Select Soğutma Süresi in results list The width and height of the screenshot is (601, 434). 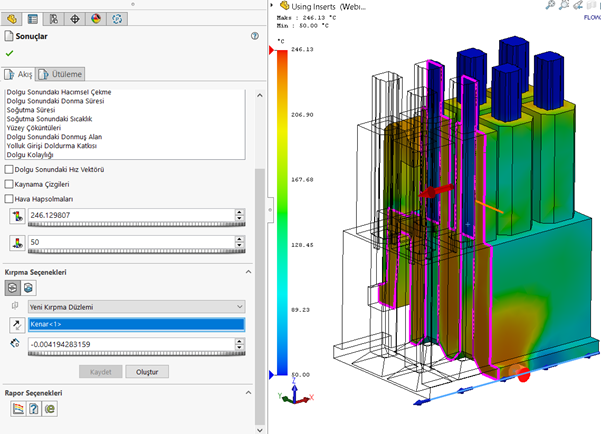32,108
